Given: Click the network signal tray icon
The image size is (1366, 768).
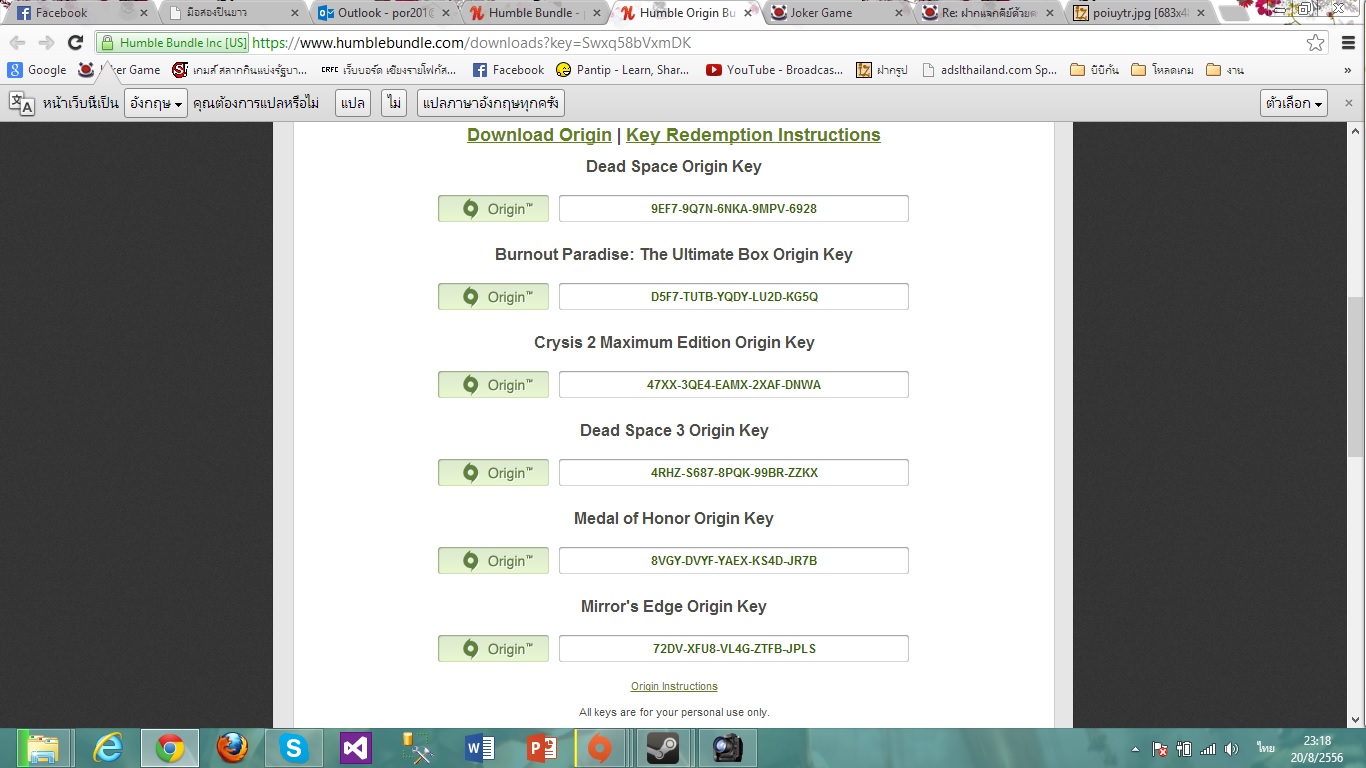Looking at the screenshot, I should [1208, 749].
